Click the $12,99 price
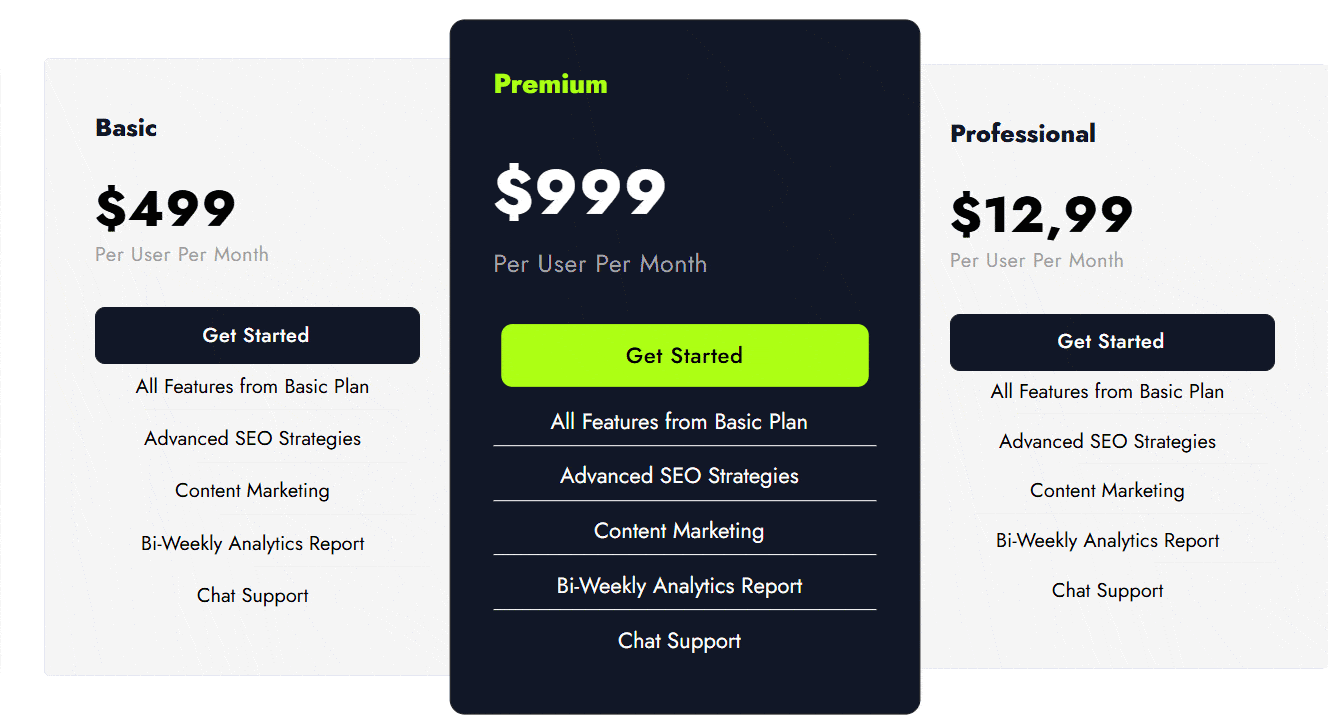 click(1041, 214)
